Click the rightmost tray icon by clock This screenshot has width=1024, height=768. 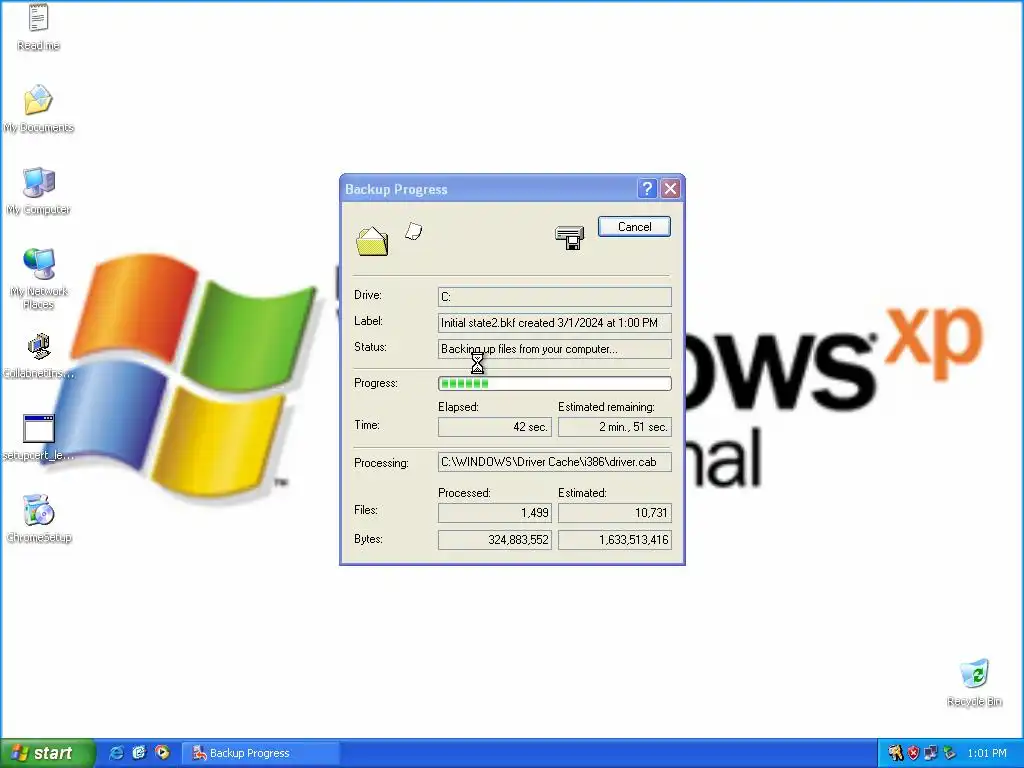tap(949, 753)
